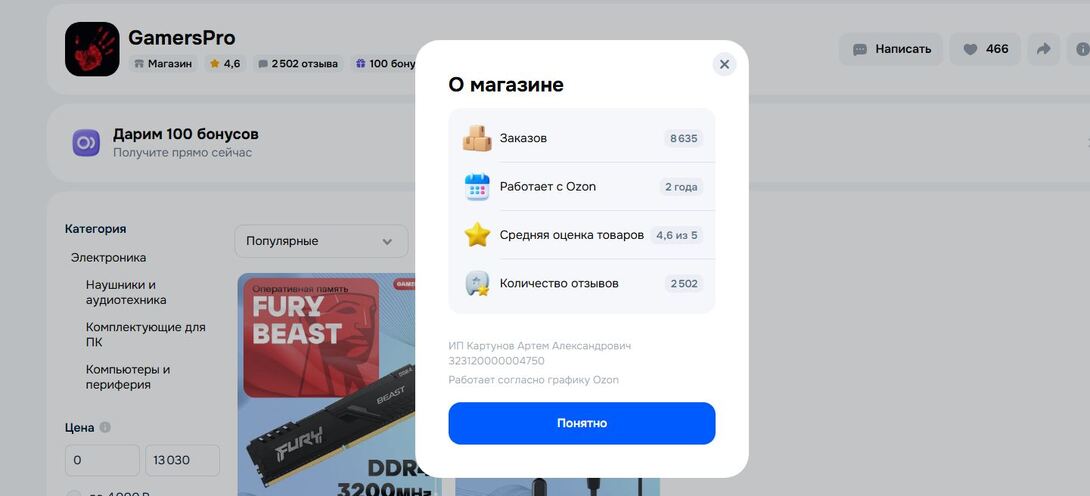Screen dimensions: 1090x496
Task: Click the Количество отзывов chat-star icon
Action: pyautogui.click(x=477, y=283)
